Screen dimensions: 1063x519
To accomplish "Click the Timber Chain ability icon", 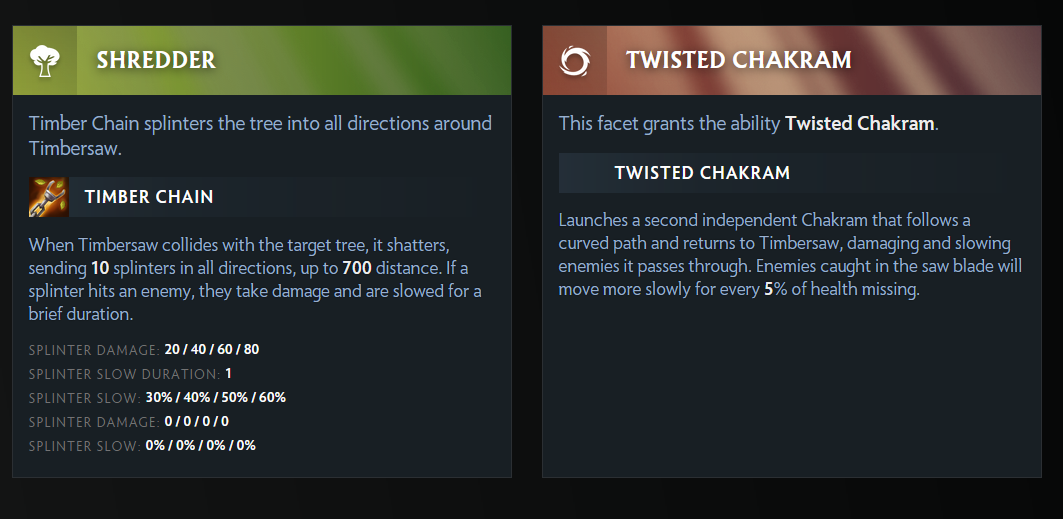I will [48, 197].
